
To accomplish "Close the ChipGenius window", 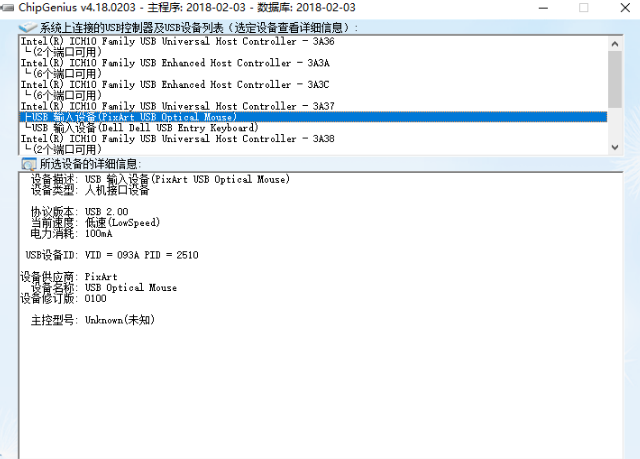I will coord(625,8).
